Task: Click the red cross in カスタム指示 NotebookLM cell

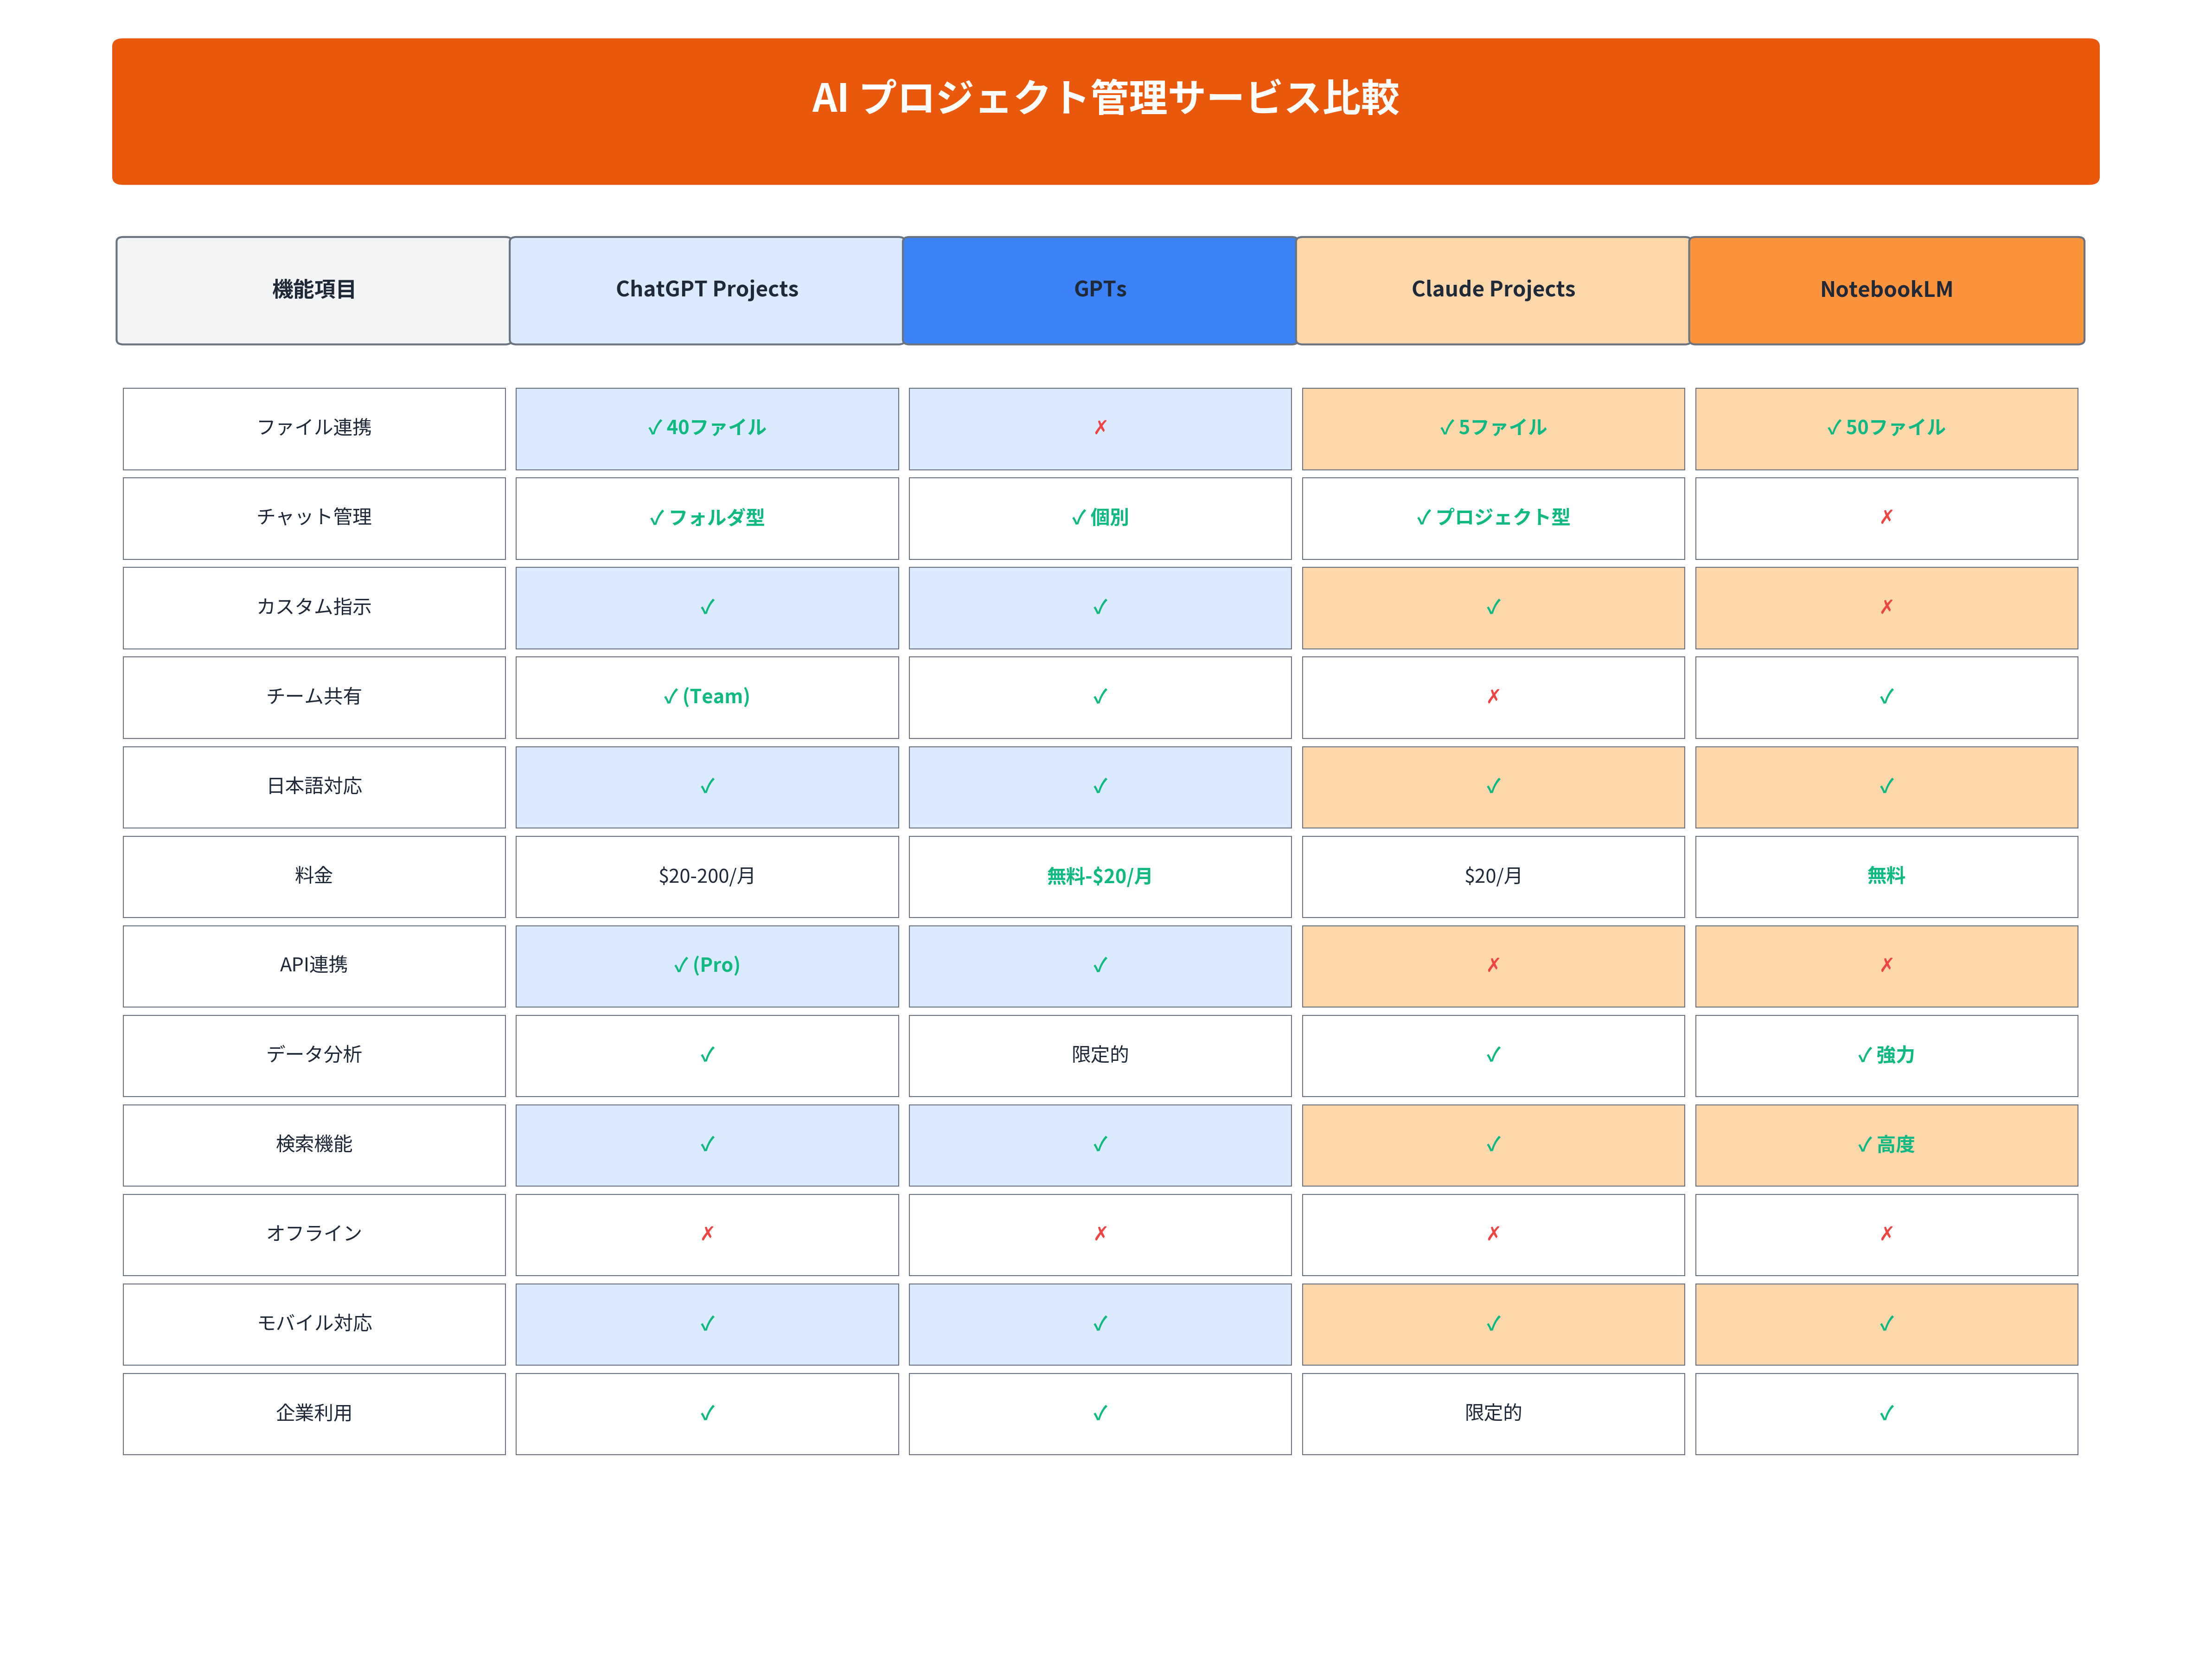Action: click(1886, 607)
